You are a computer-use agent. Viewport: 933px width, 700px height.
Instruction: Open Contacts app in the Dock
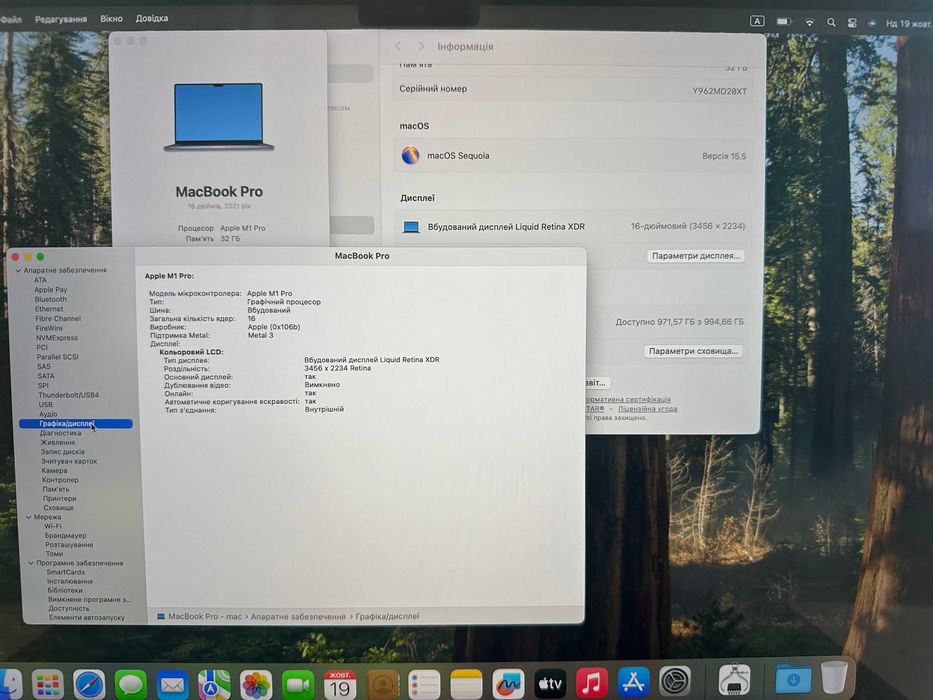[383, 685]
